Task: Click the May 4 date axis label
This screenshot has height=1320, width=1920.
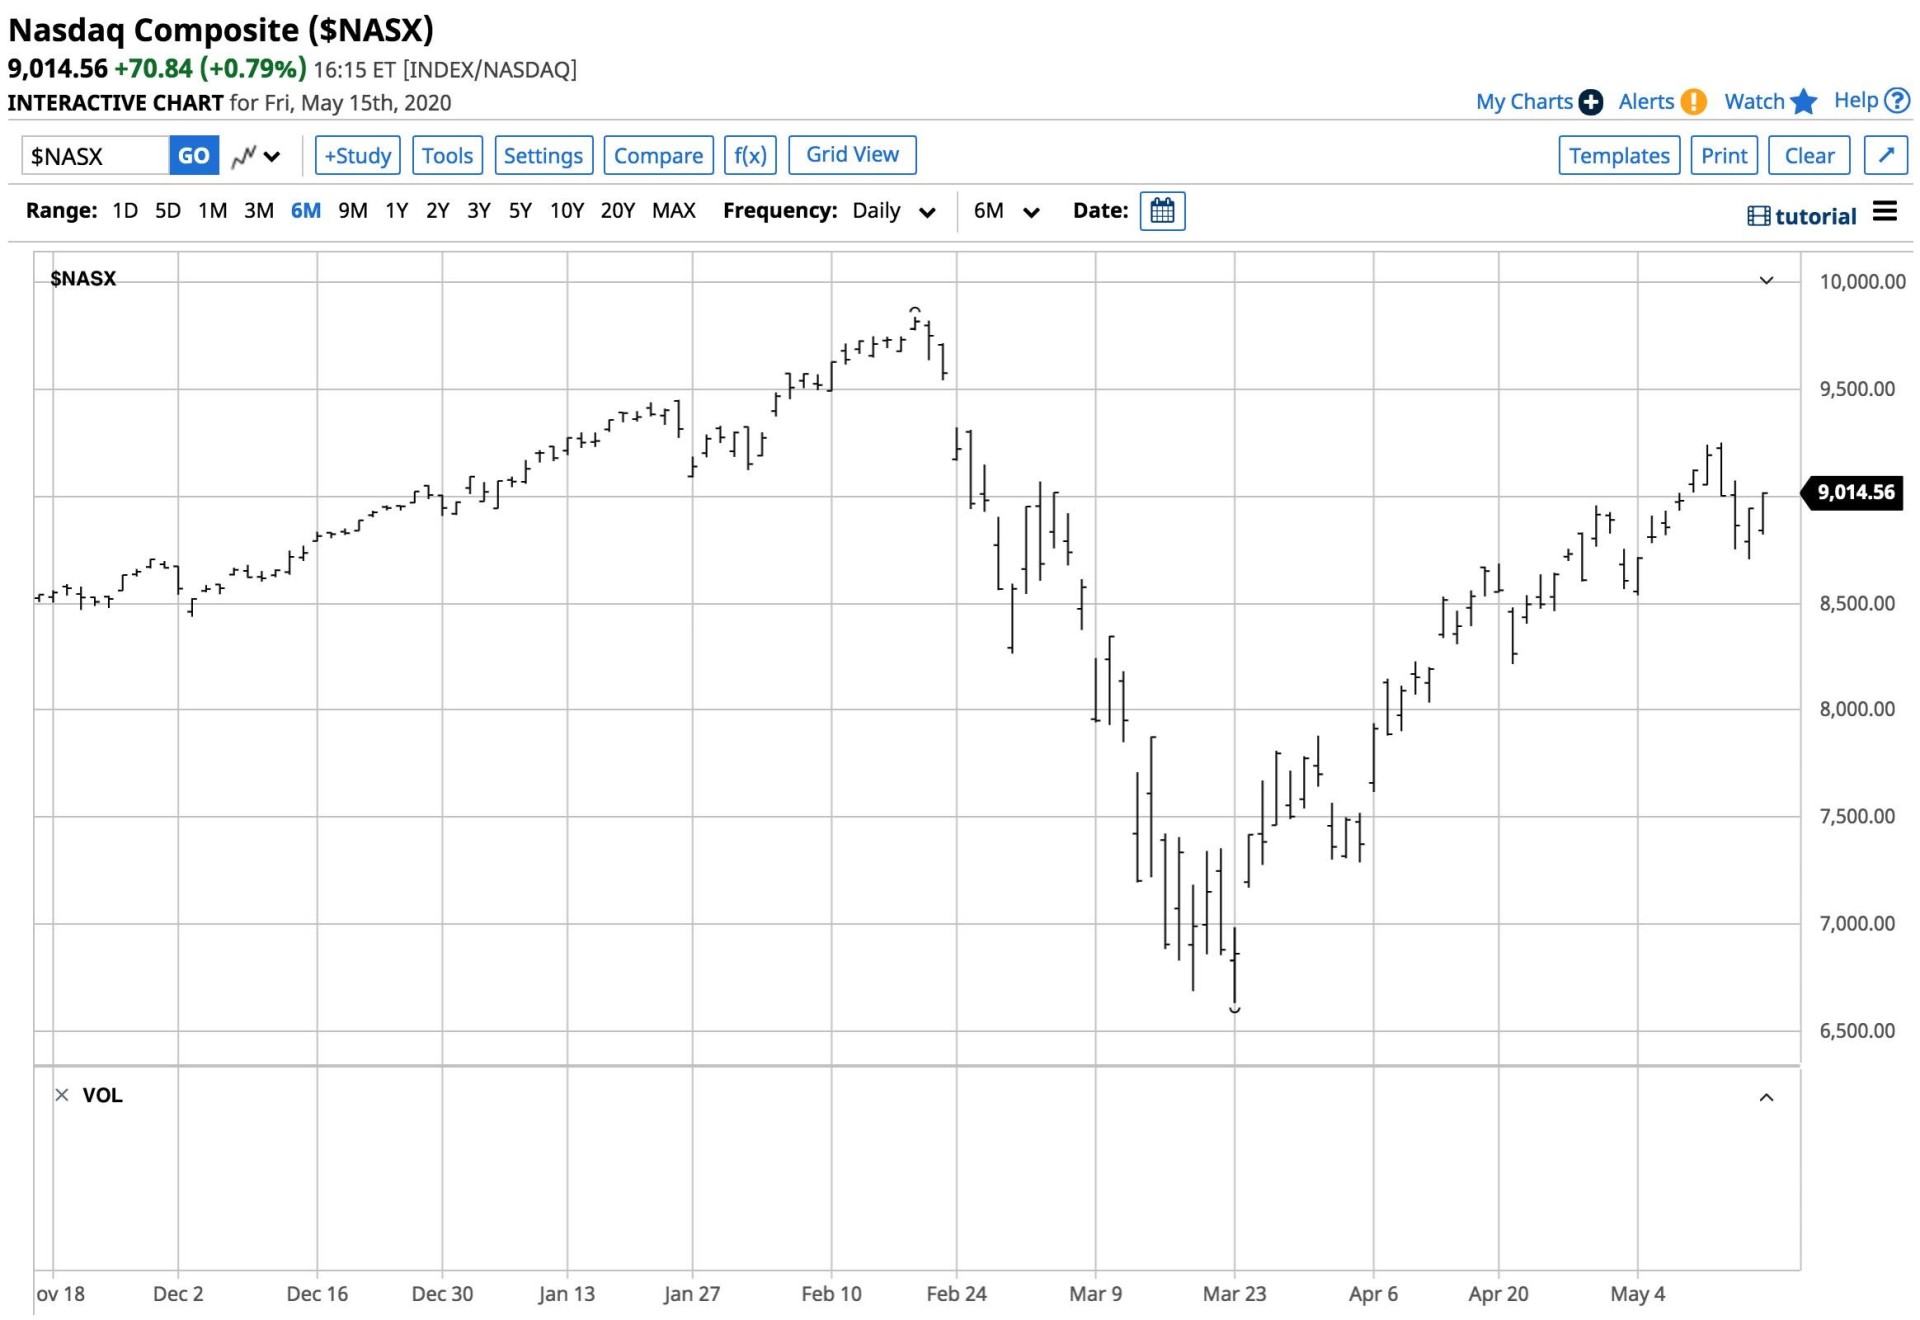Action: [x=1637, y=1294]
